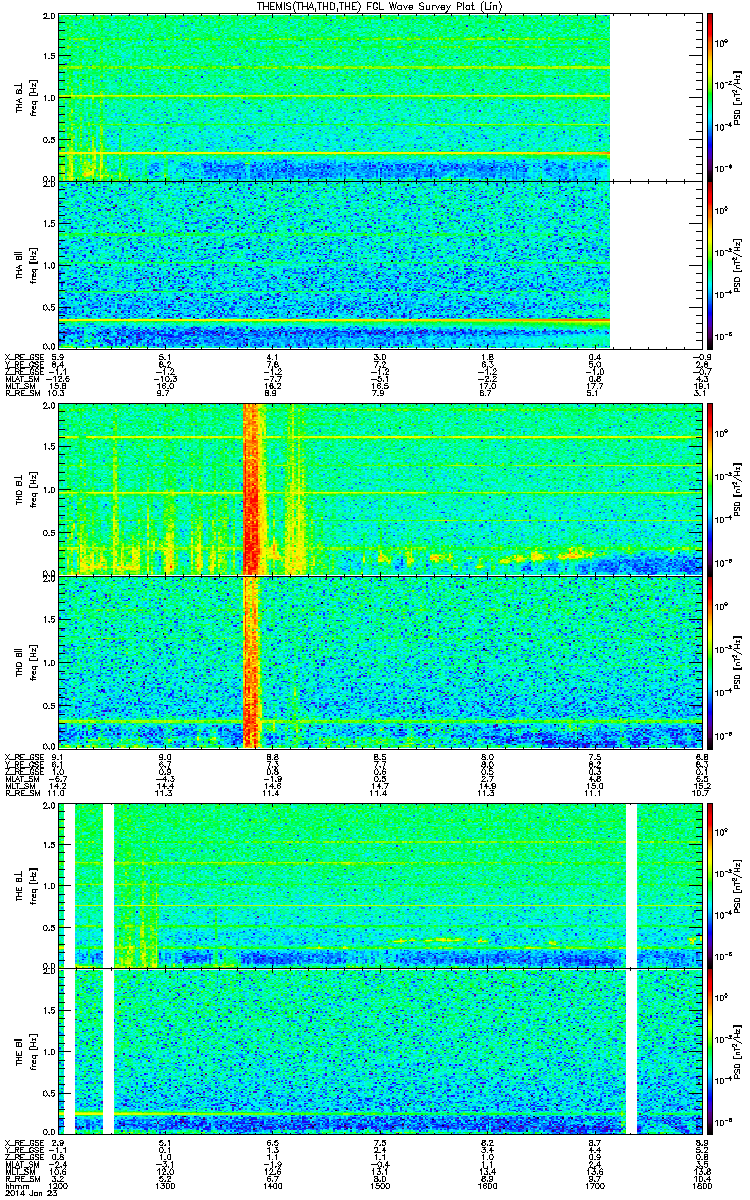Click the THE B⊥ spectrogram panel
The width and height of the screenshot is (750, 1200).
[x=378, y=885]
